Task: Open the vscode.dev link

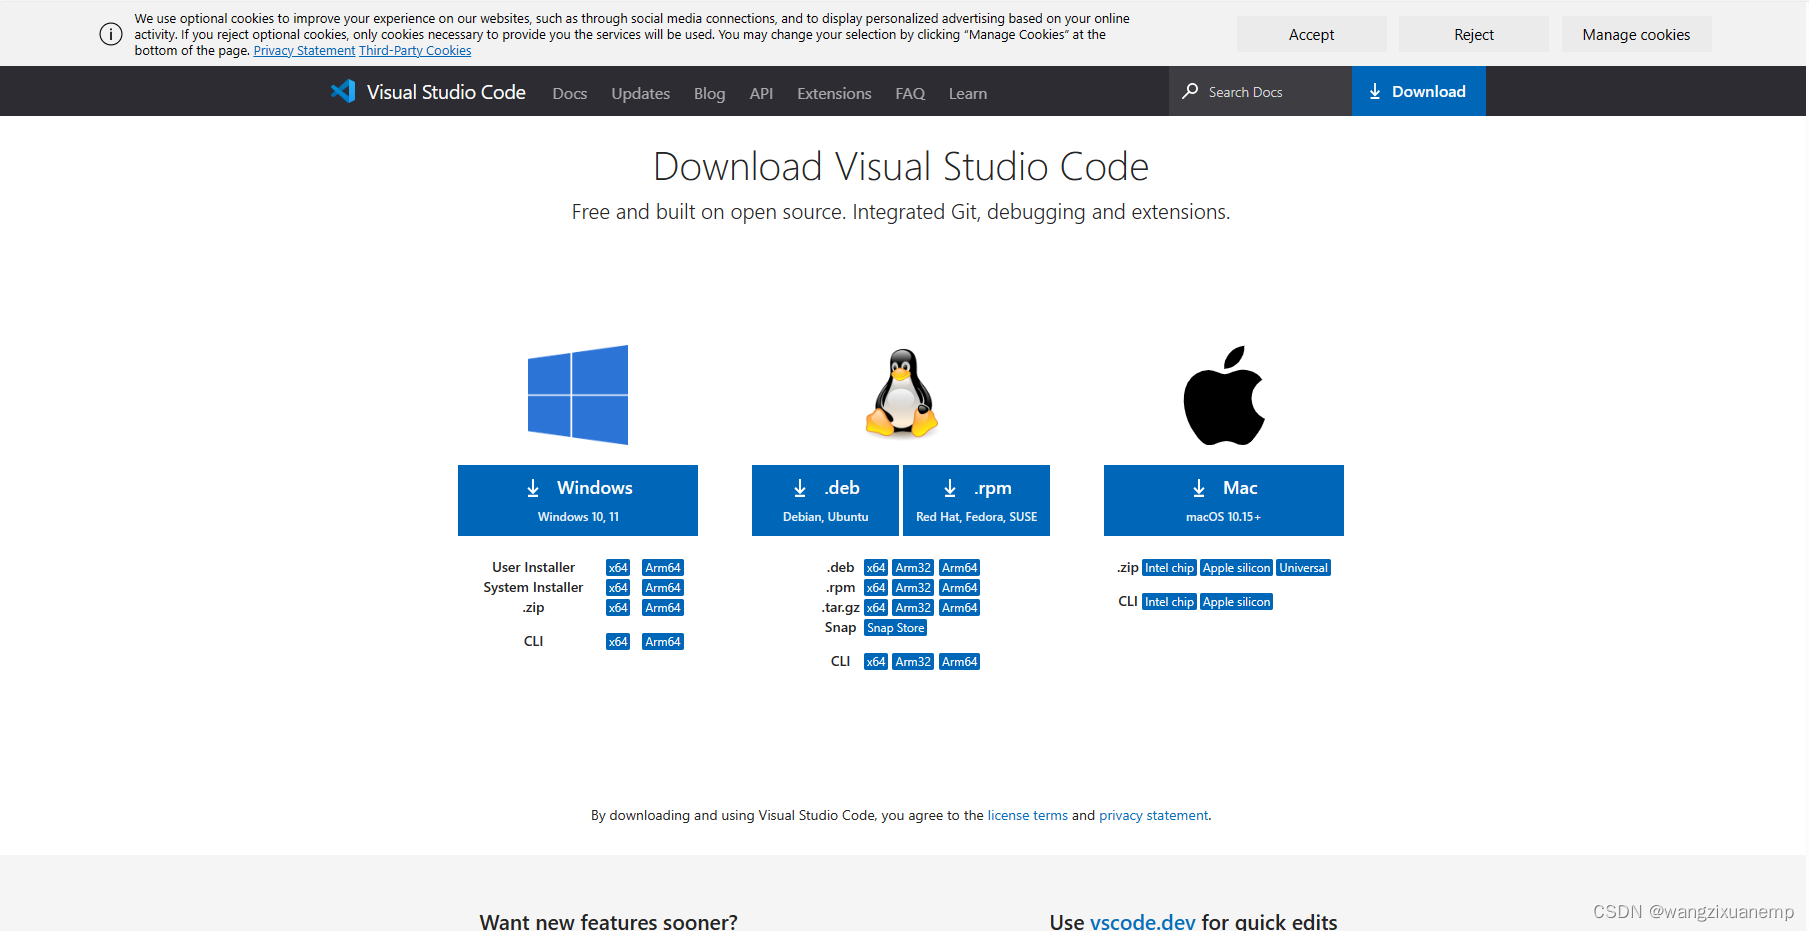Action: [1142, 921]
